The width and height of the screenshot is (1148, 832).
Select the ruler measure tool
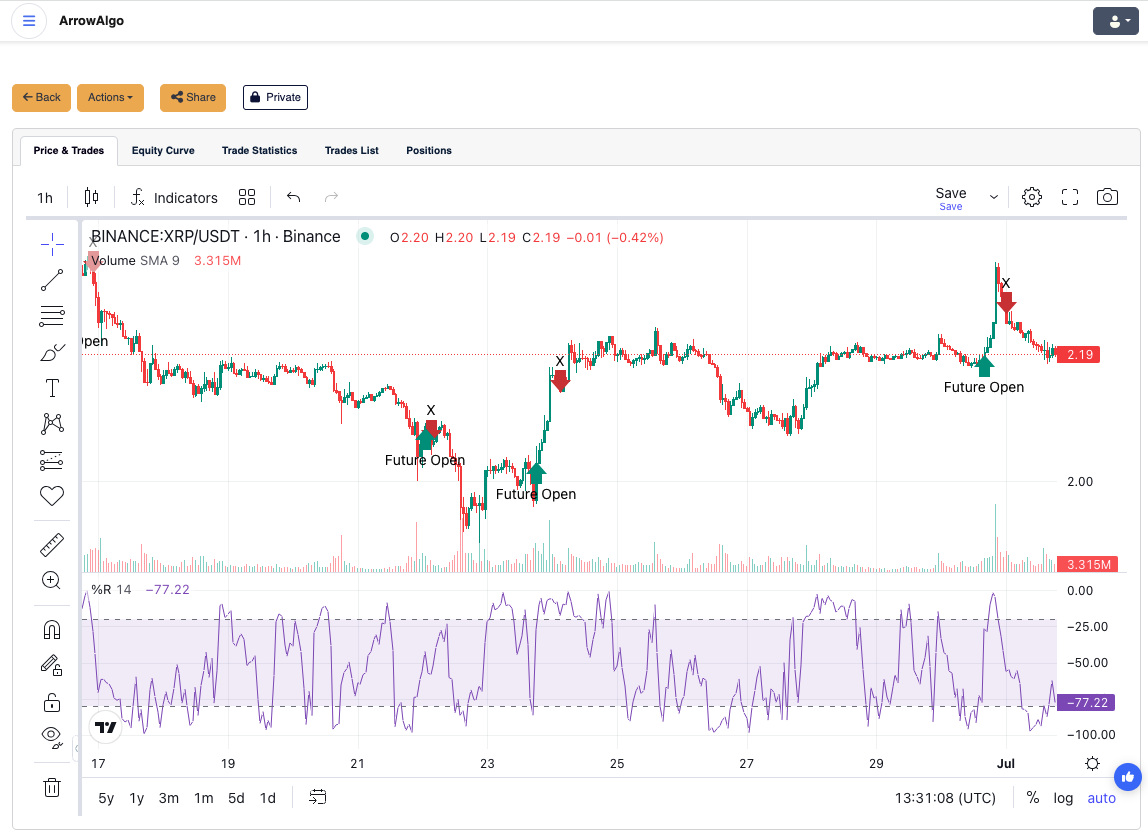(x=52, y=545)
